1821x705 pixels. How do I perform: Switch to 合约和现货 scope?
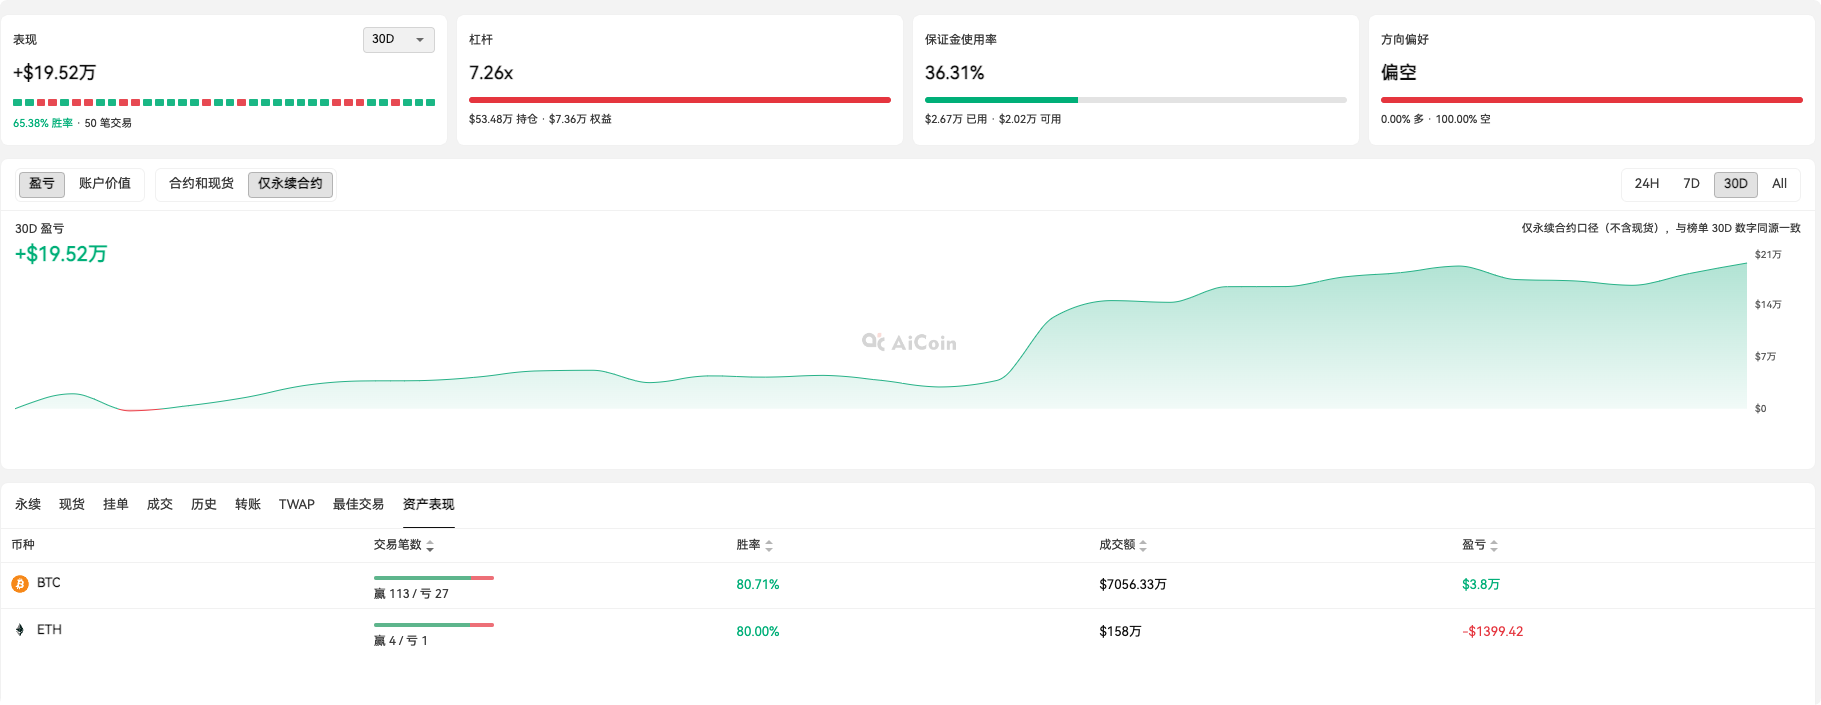point(201,184)
